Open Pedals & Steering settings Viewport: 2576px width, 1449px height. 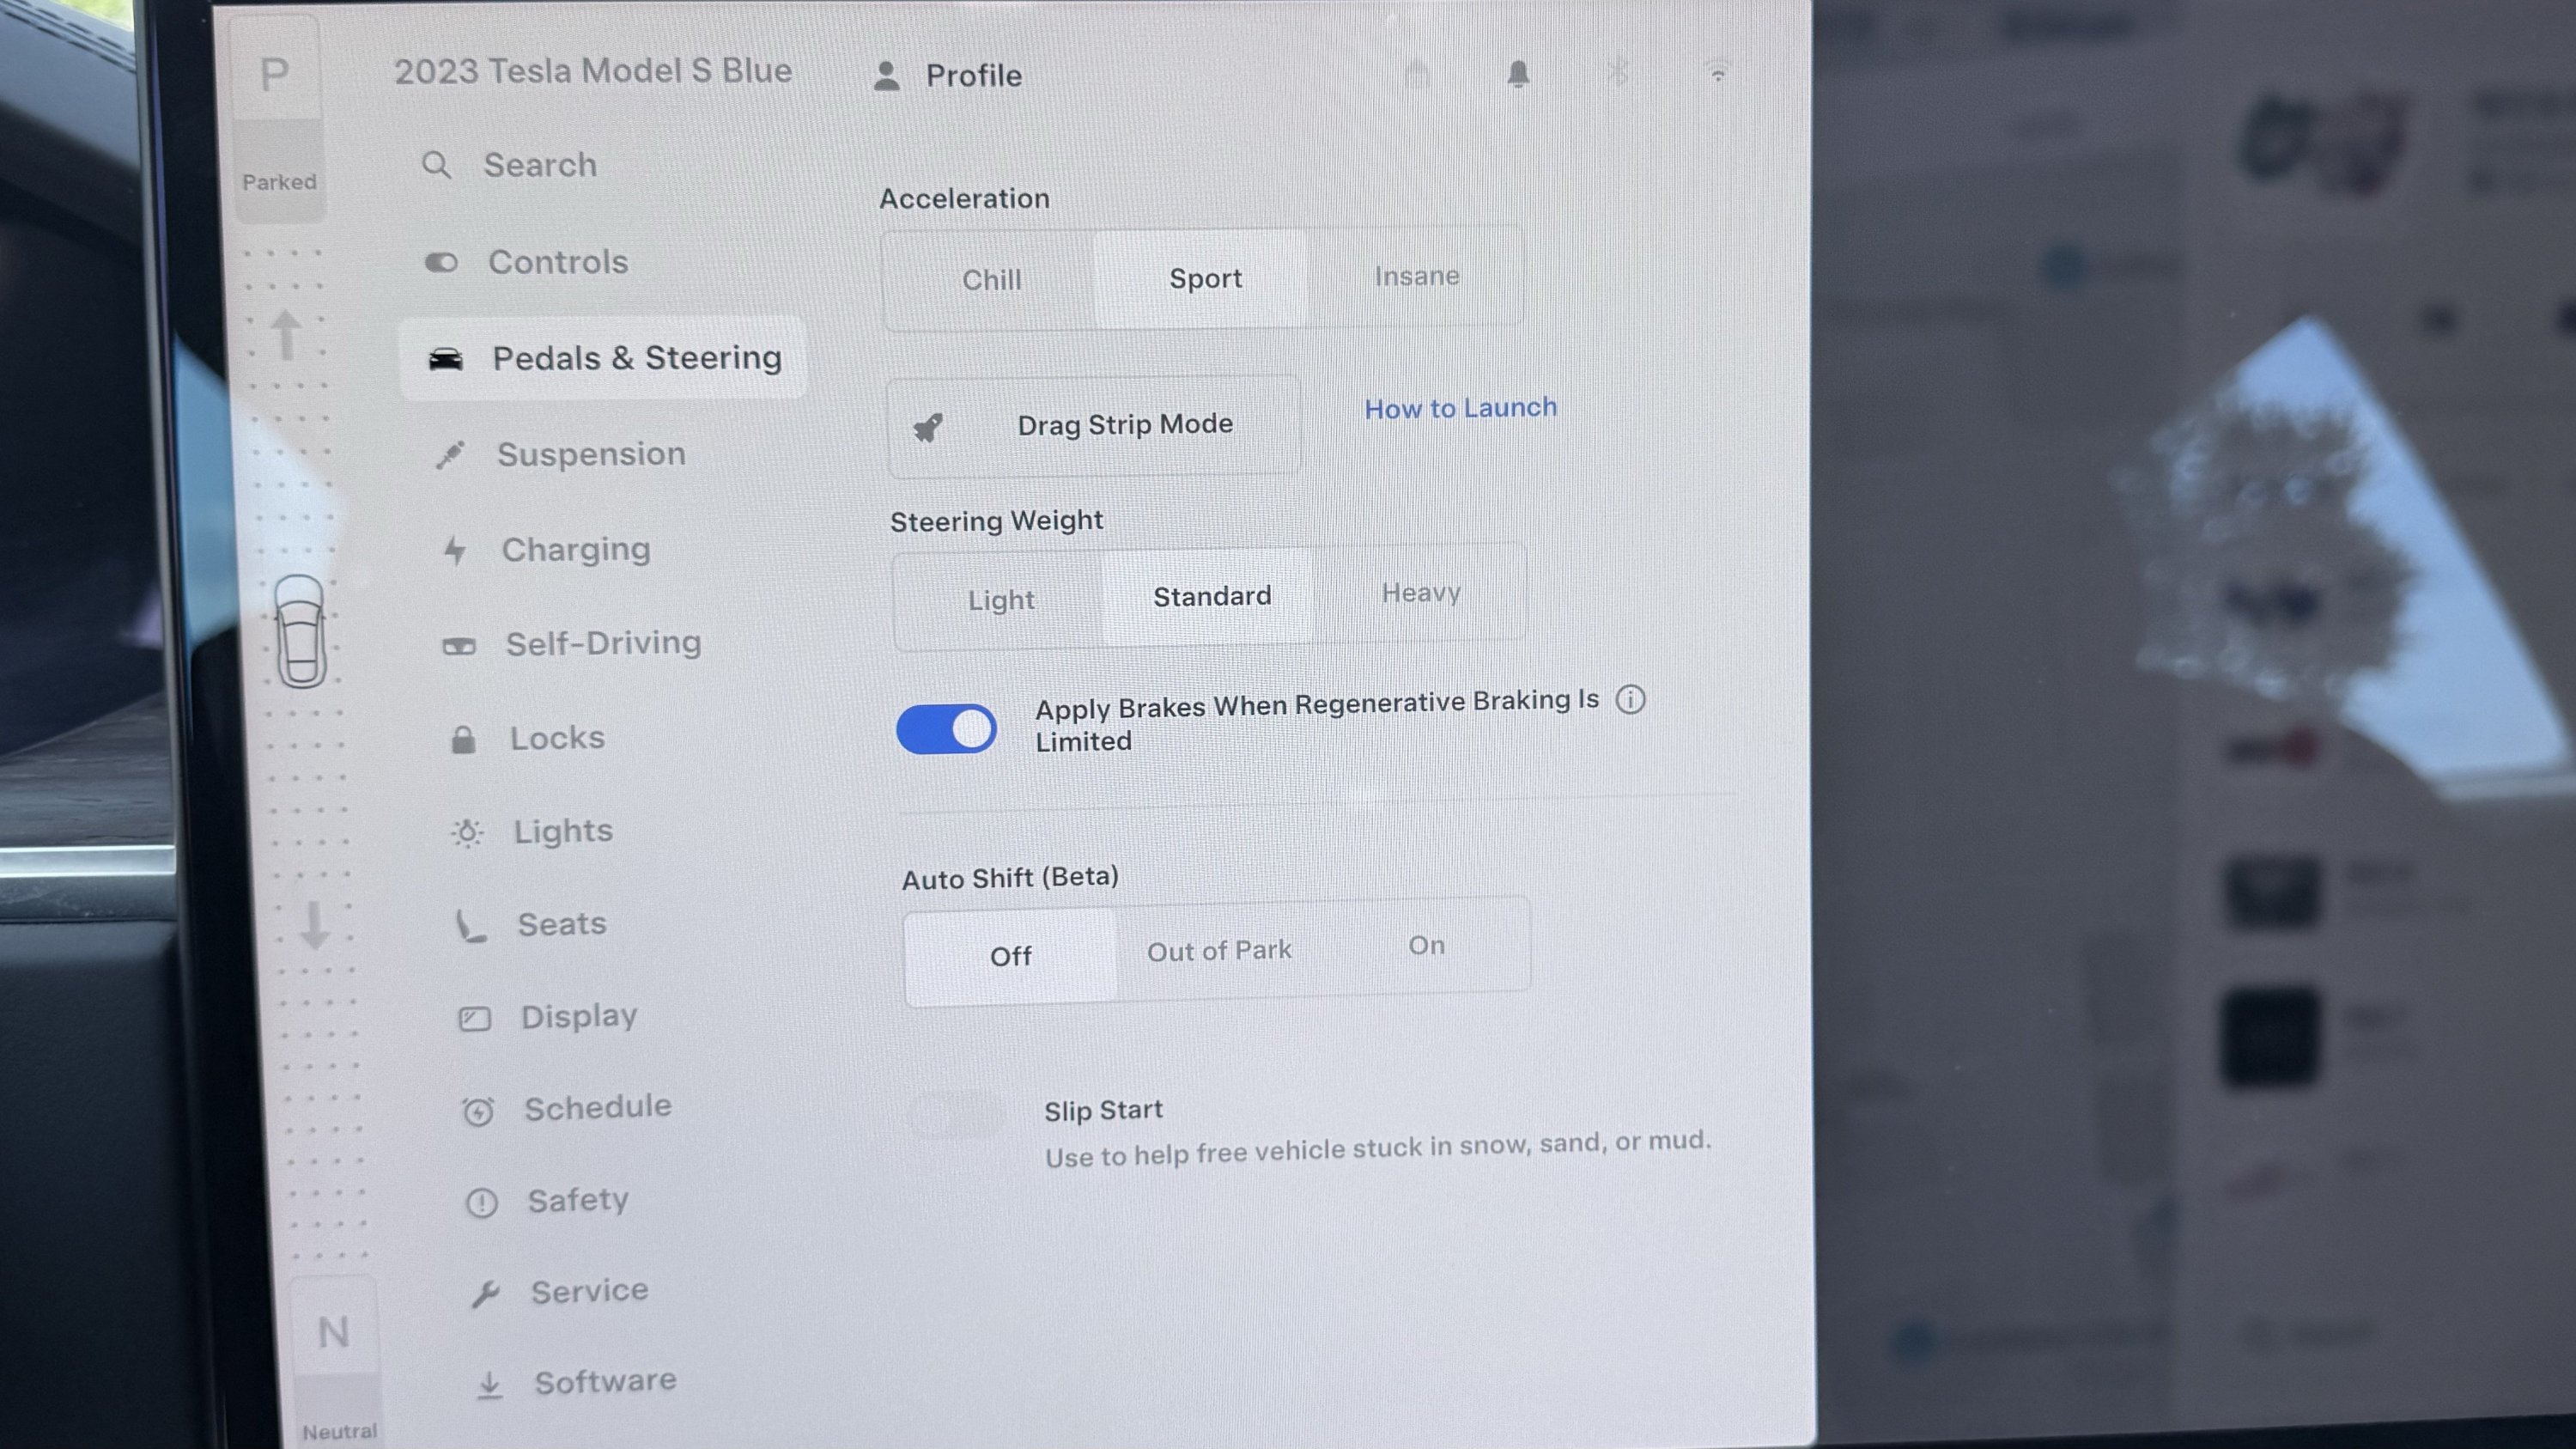pos(602,358)
